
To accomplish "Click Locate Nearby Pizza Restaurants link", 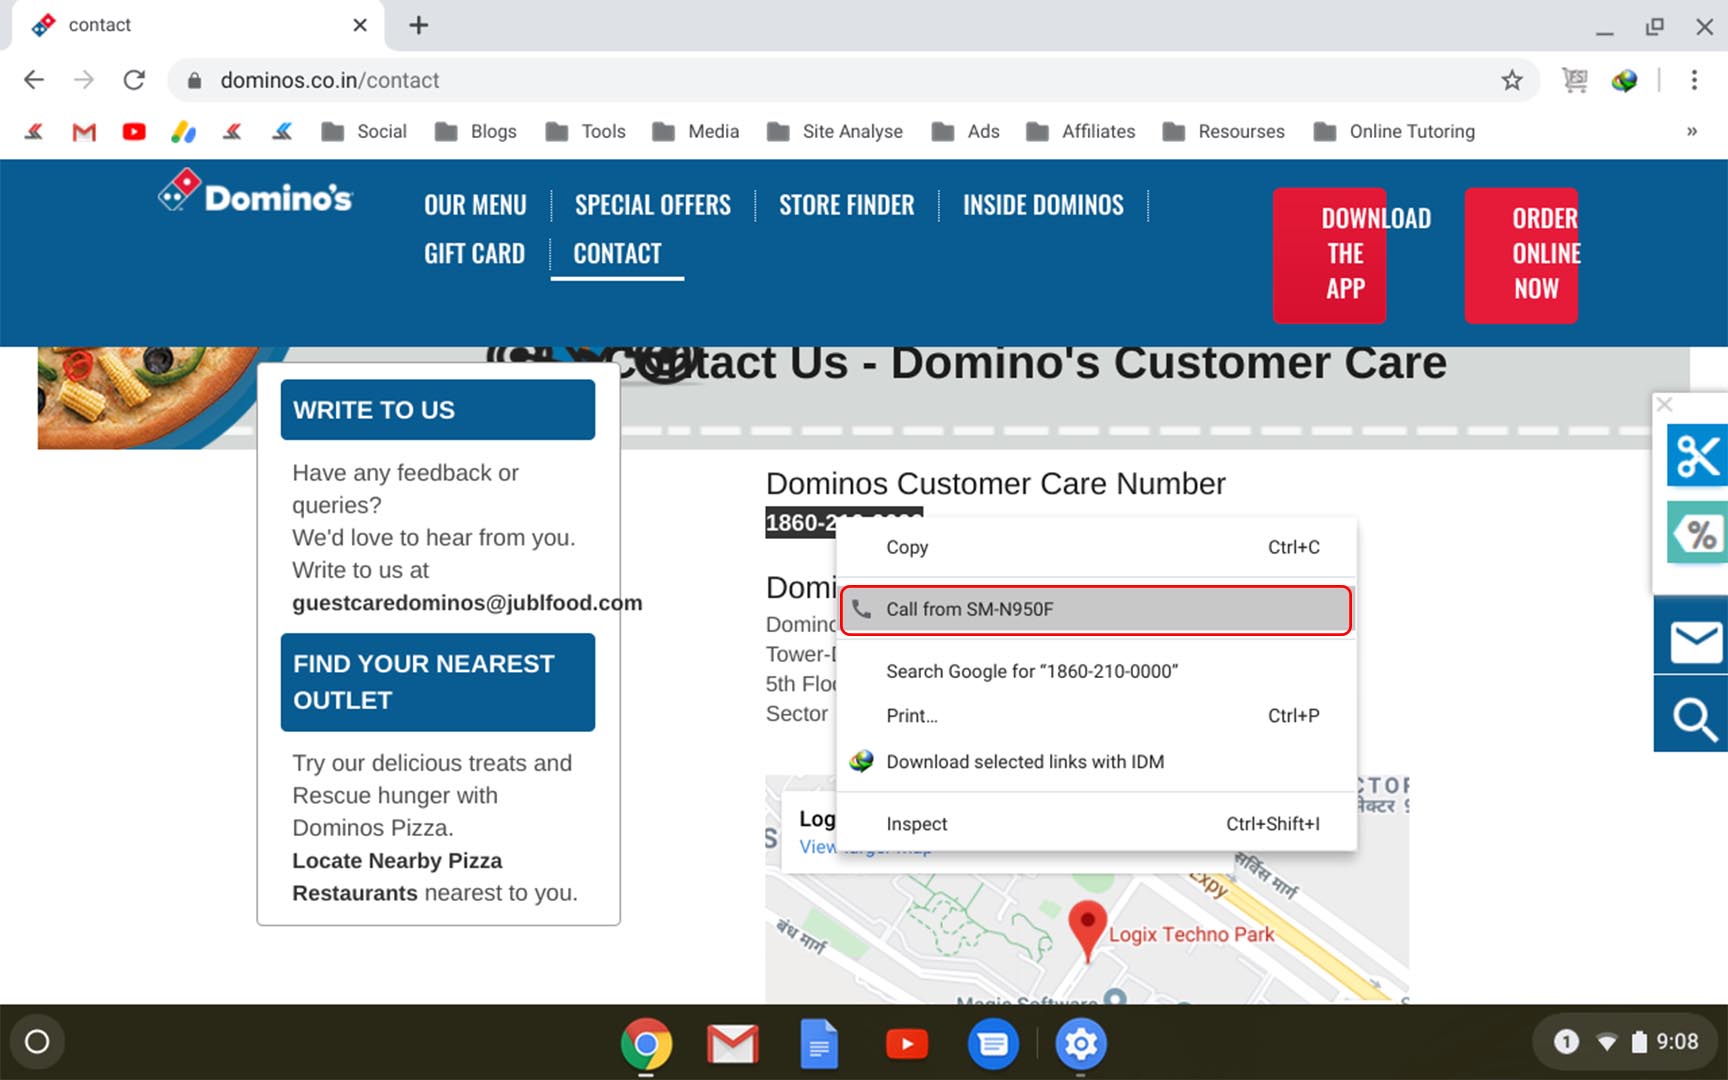I will (x=397, y=877).
